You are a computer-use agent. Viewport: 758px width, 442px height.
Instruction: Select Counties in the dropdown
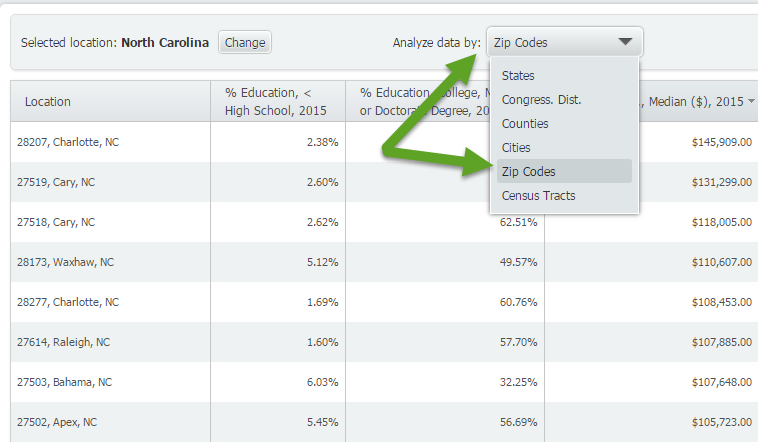click(525, 124)
